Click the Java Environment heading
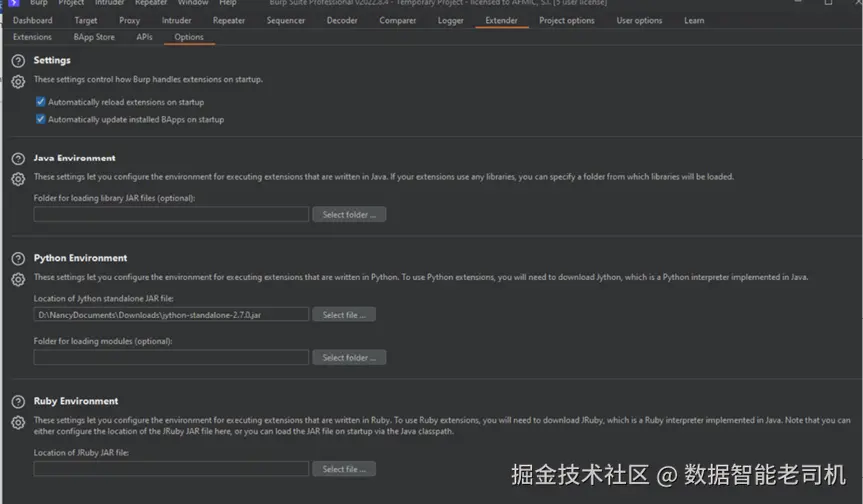Image resolution: width=863 pixels, height=504 pixels. [74, 158]
